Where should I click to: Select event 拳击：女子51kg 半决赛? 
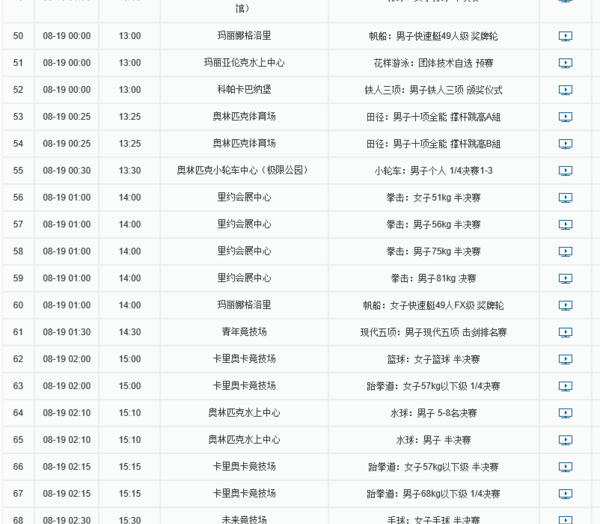point(433,198)
